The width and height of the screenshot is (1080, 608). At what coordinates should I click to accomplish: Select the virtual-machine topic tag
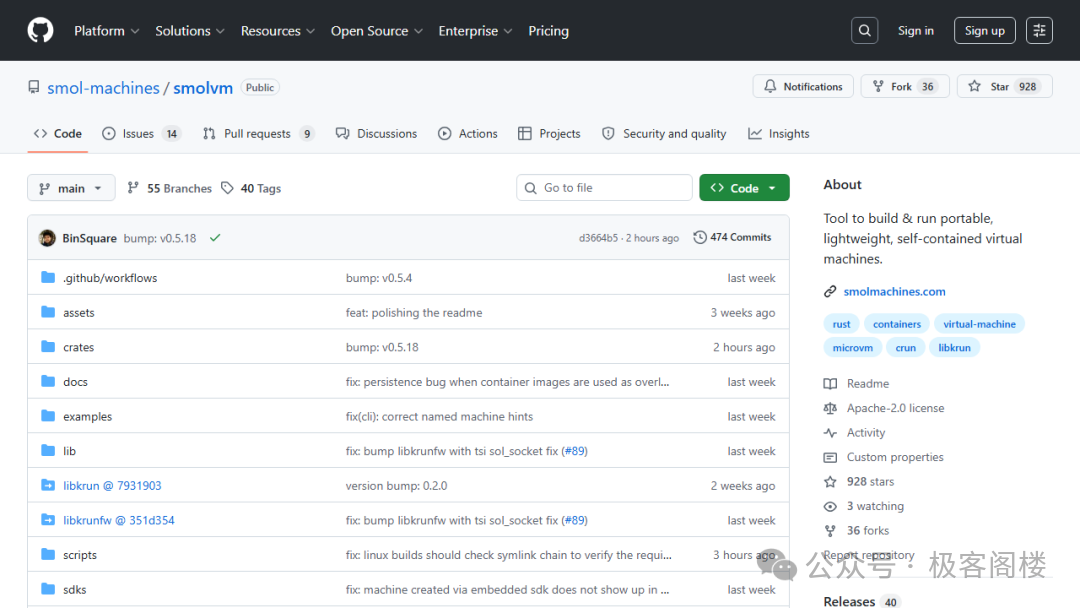click(x=979, y=324)
